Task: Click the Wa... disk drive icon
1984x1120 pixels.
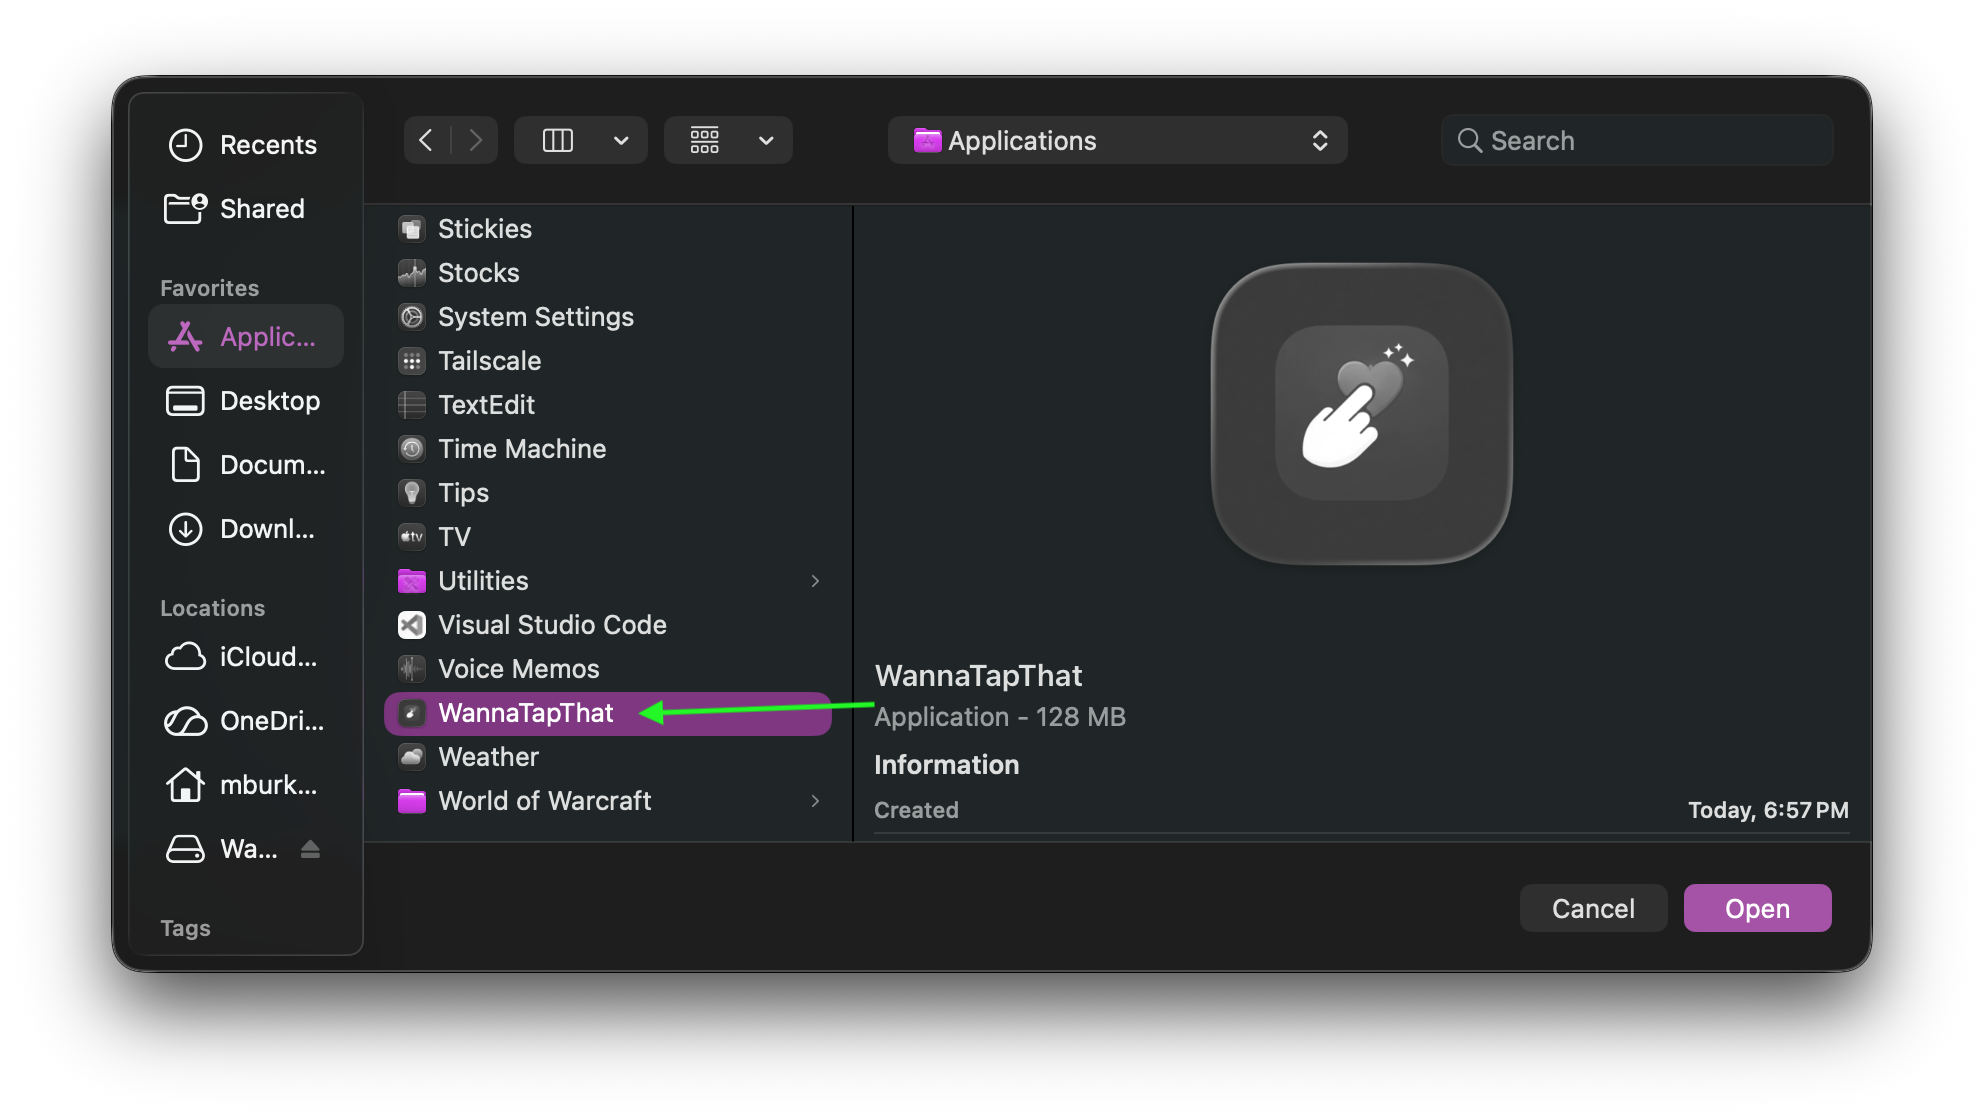Action: pyautogui.click(x=185, y=849)
